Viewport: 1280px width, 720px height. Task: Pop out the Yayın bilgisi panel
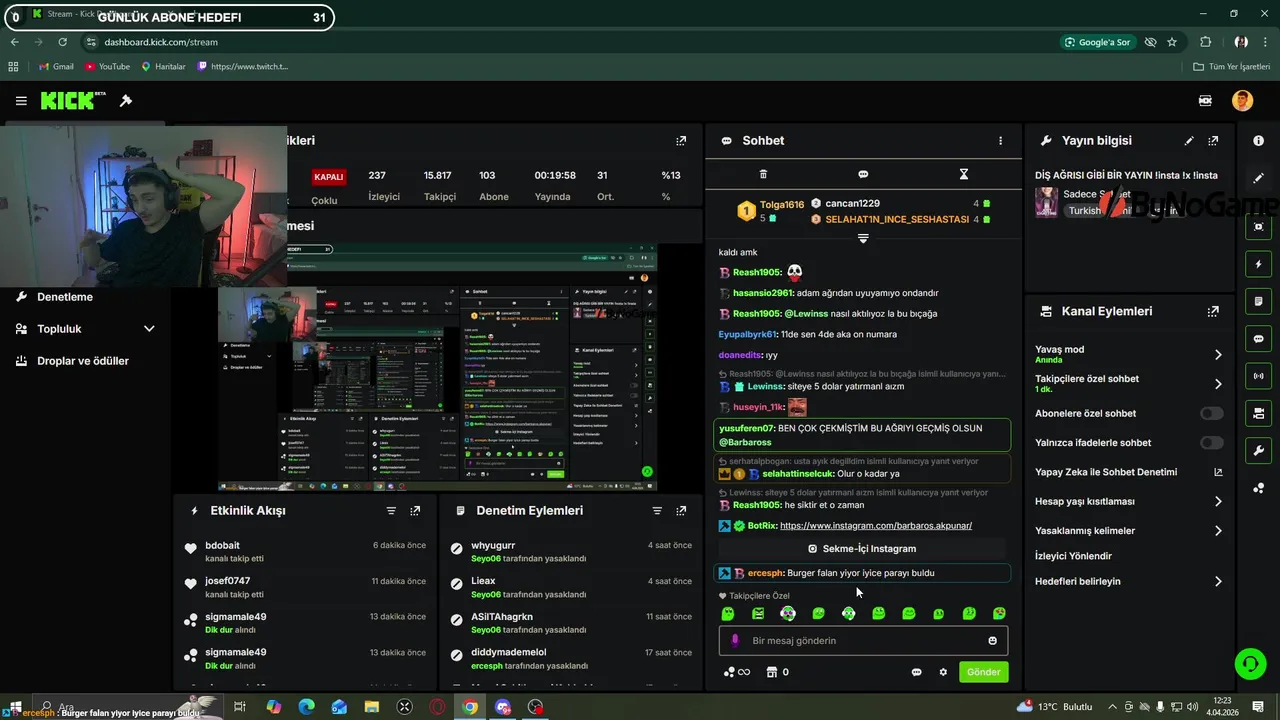(1213, 141)
